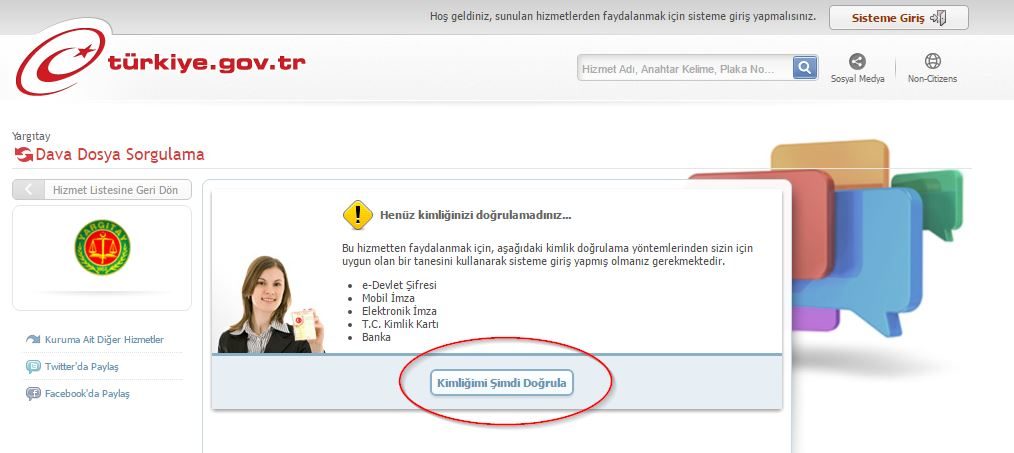Click Kimliğimi Şimdi Doğrula button
The image size is (1014, 453).
click(502, 382)
